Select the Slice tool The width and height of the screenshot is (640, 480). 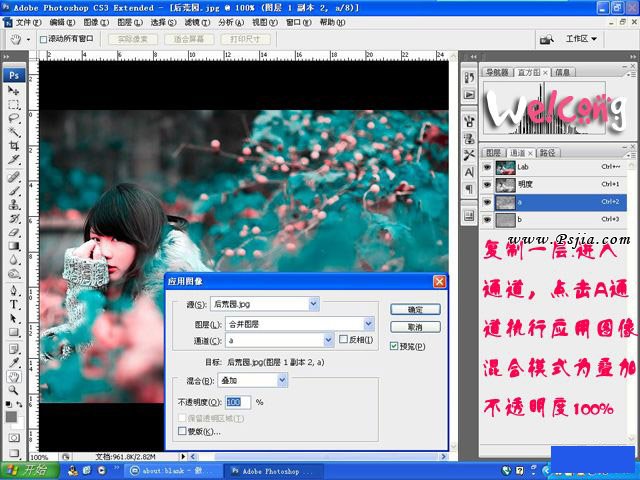(13, 160)
